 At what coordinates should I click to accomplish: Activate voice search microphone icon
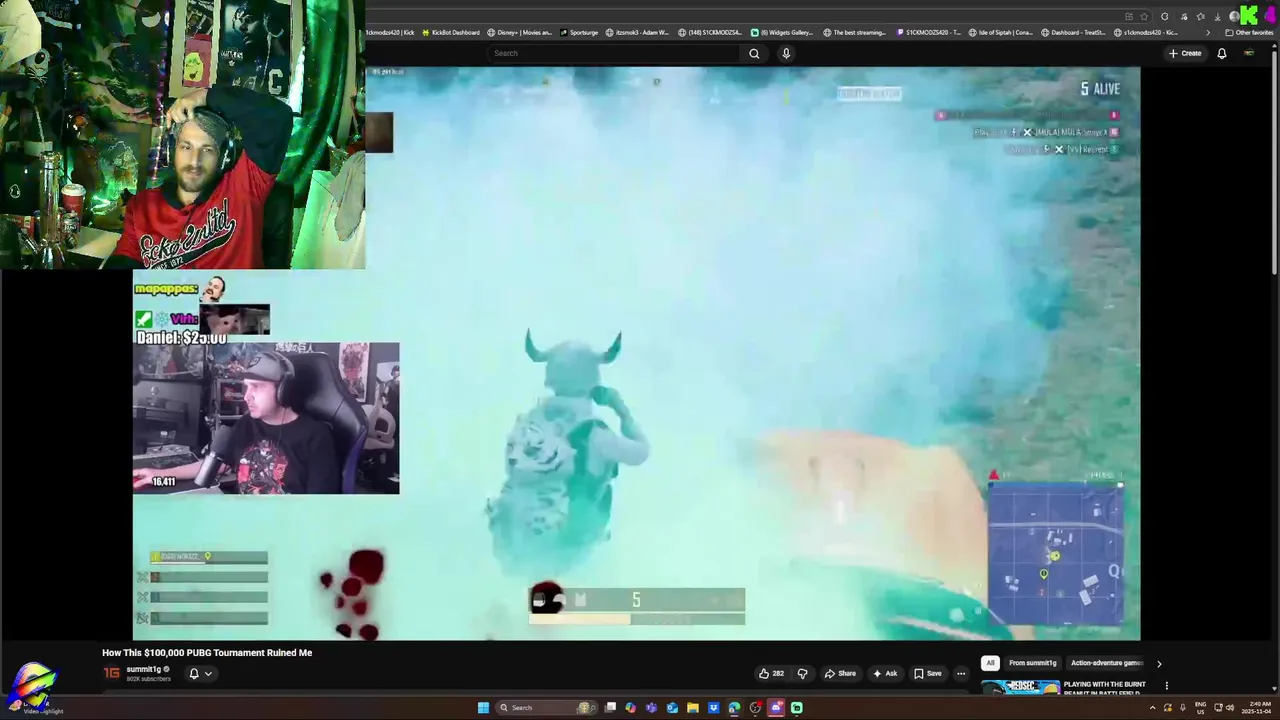tap(786, 53)
